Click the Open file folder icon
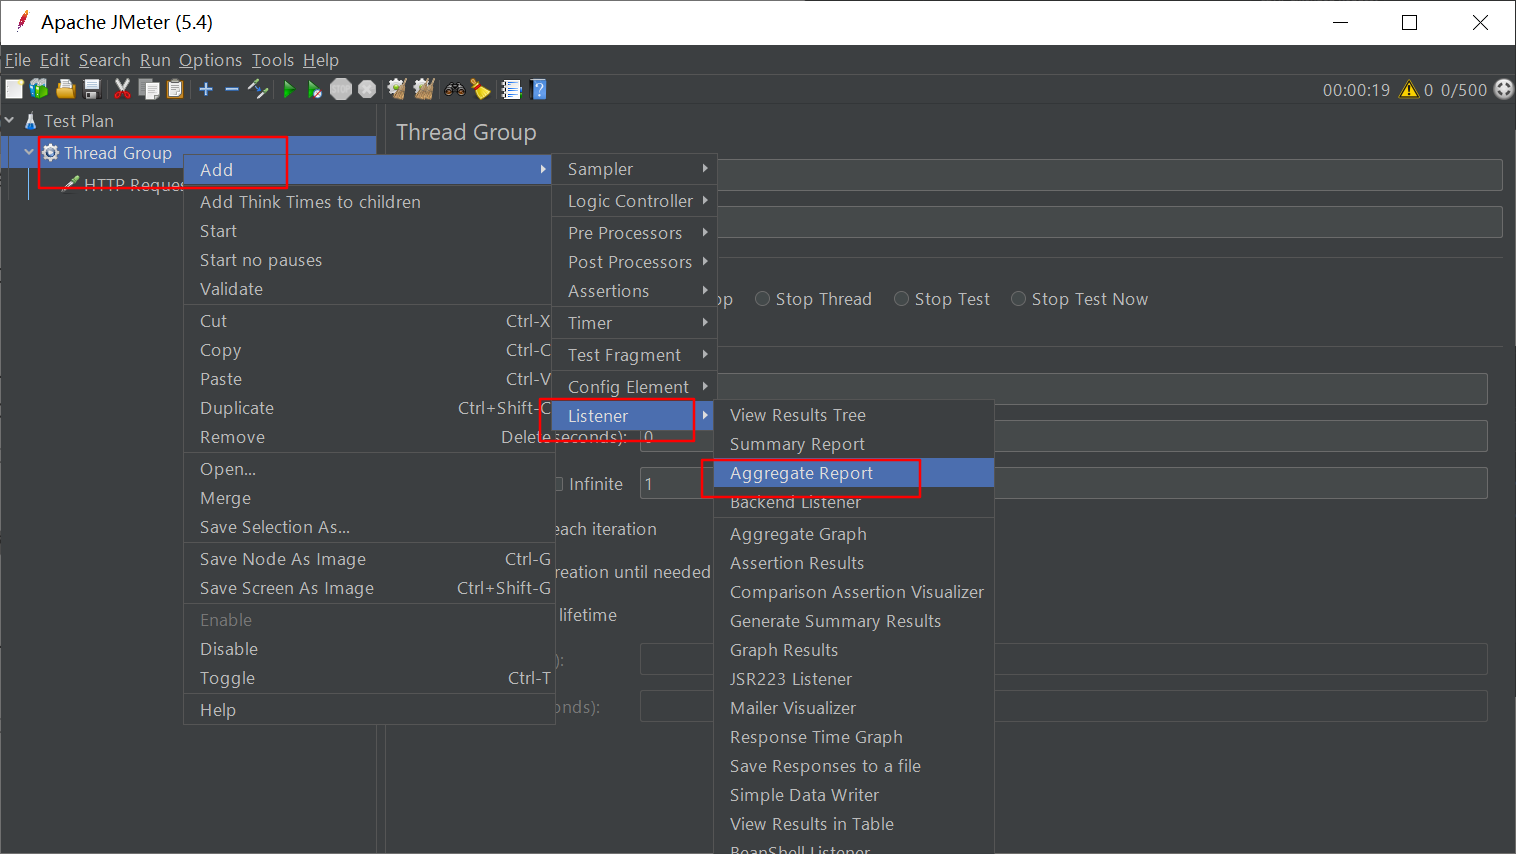The image size is (1516, 854). 66,89
